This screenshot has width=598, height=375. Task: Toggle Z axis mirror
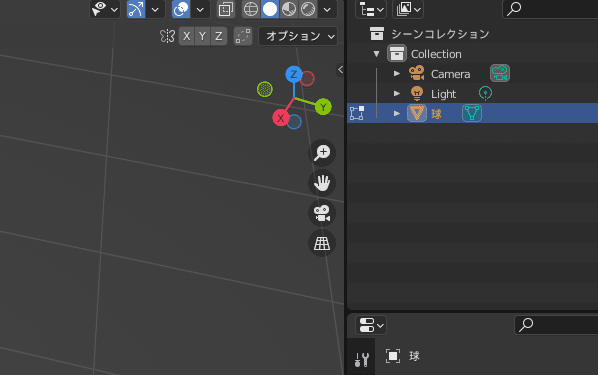219,36
